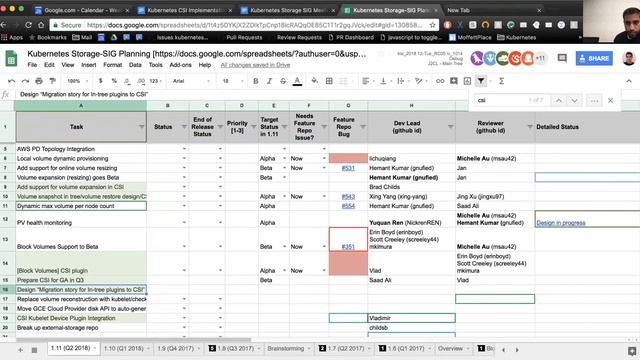Close the find bar

point(611,100)
